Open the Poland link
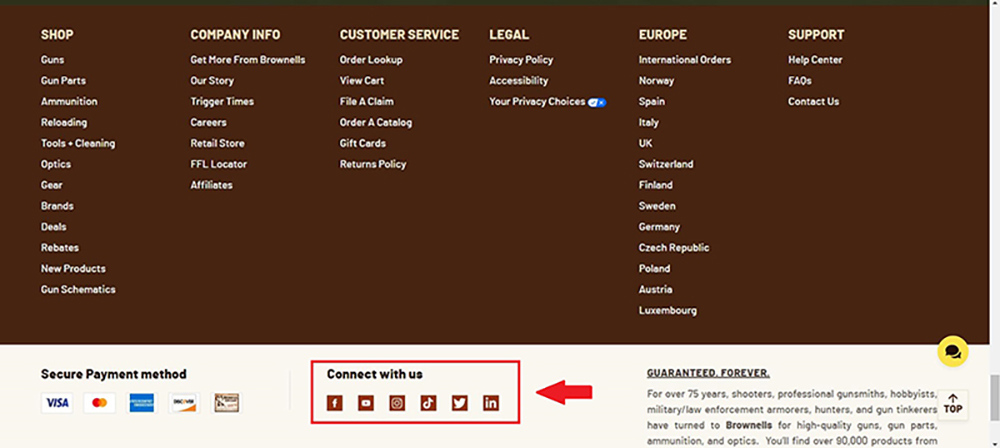This screenshot has height=448, width=1000. [x=654, y=269]
